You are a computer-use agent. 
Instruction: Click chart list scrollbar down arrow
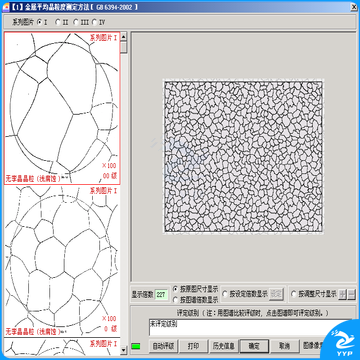(124, 350)
